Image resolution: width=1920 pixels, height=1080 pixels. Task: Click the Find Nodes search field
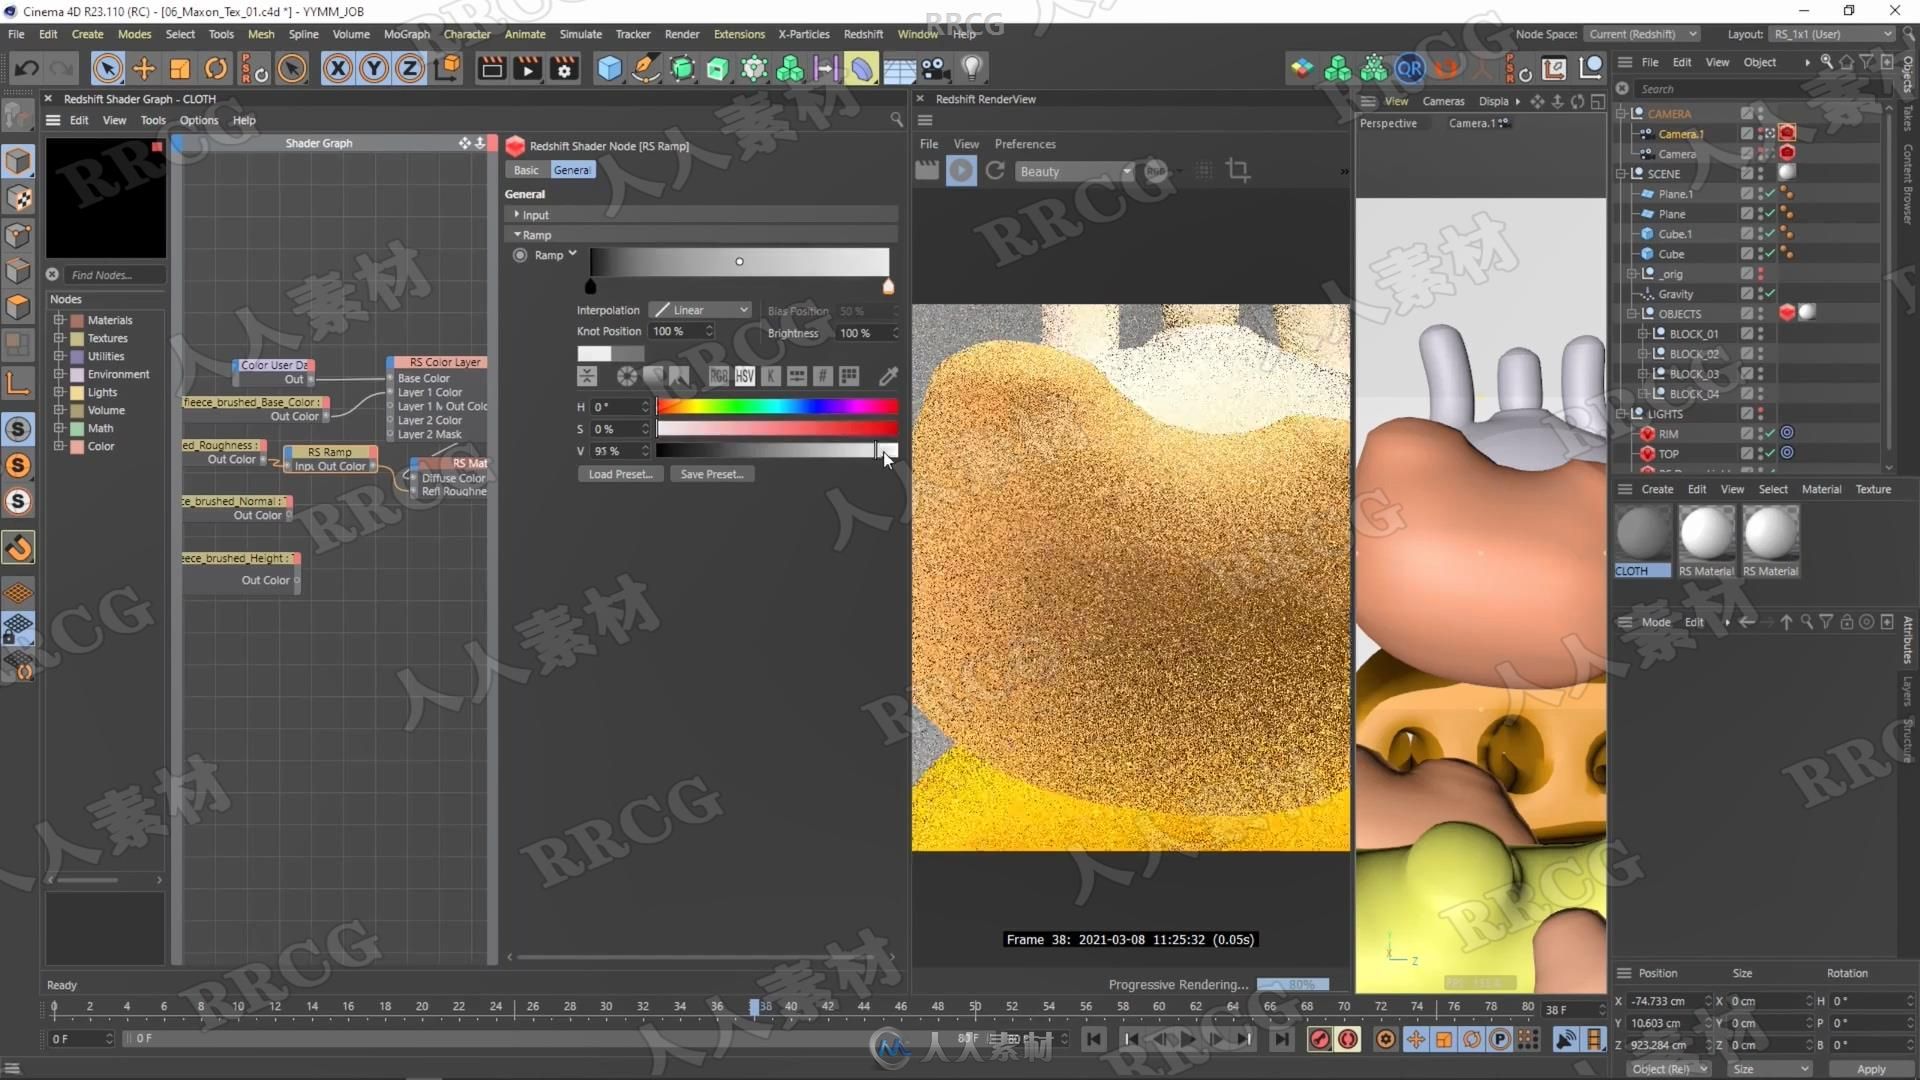[x=114, y=275]
